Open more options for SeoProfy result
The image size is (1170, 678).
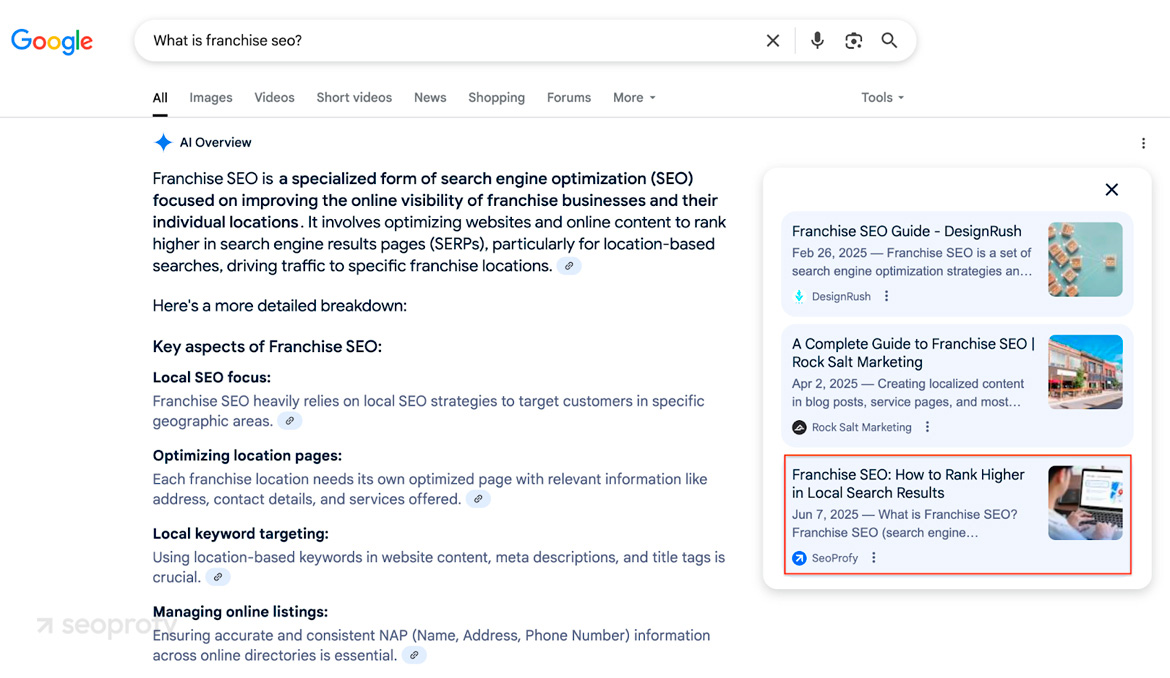(874, 558)
